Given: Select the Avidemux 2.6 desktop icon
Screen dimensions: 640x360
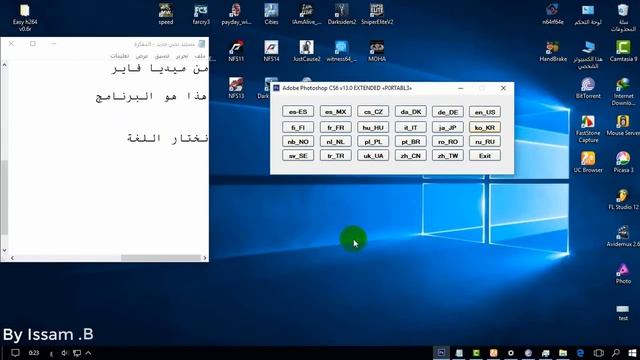Looking at the screenshot, I should click(623, 236).
